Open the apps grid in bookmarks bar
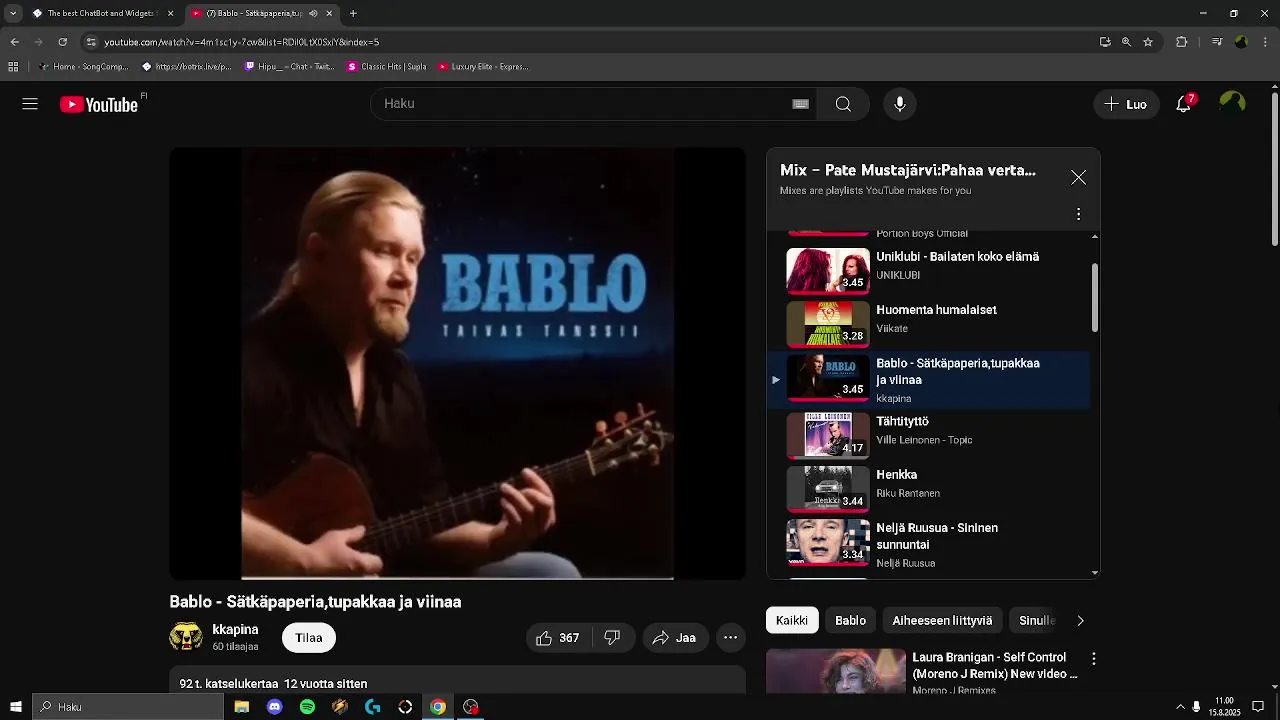1280x720 pixels. pyautogui.click(x=13, y=67)
